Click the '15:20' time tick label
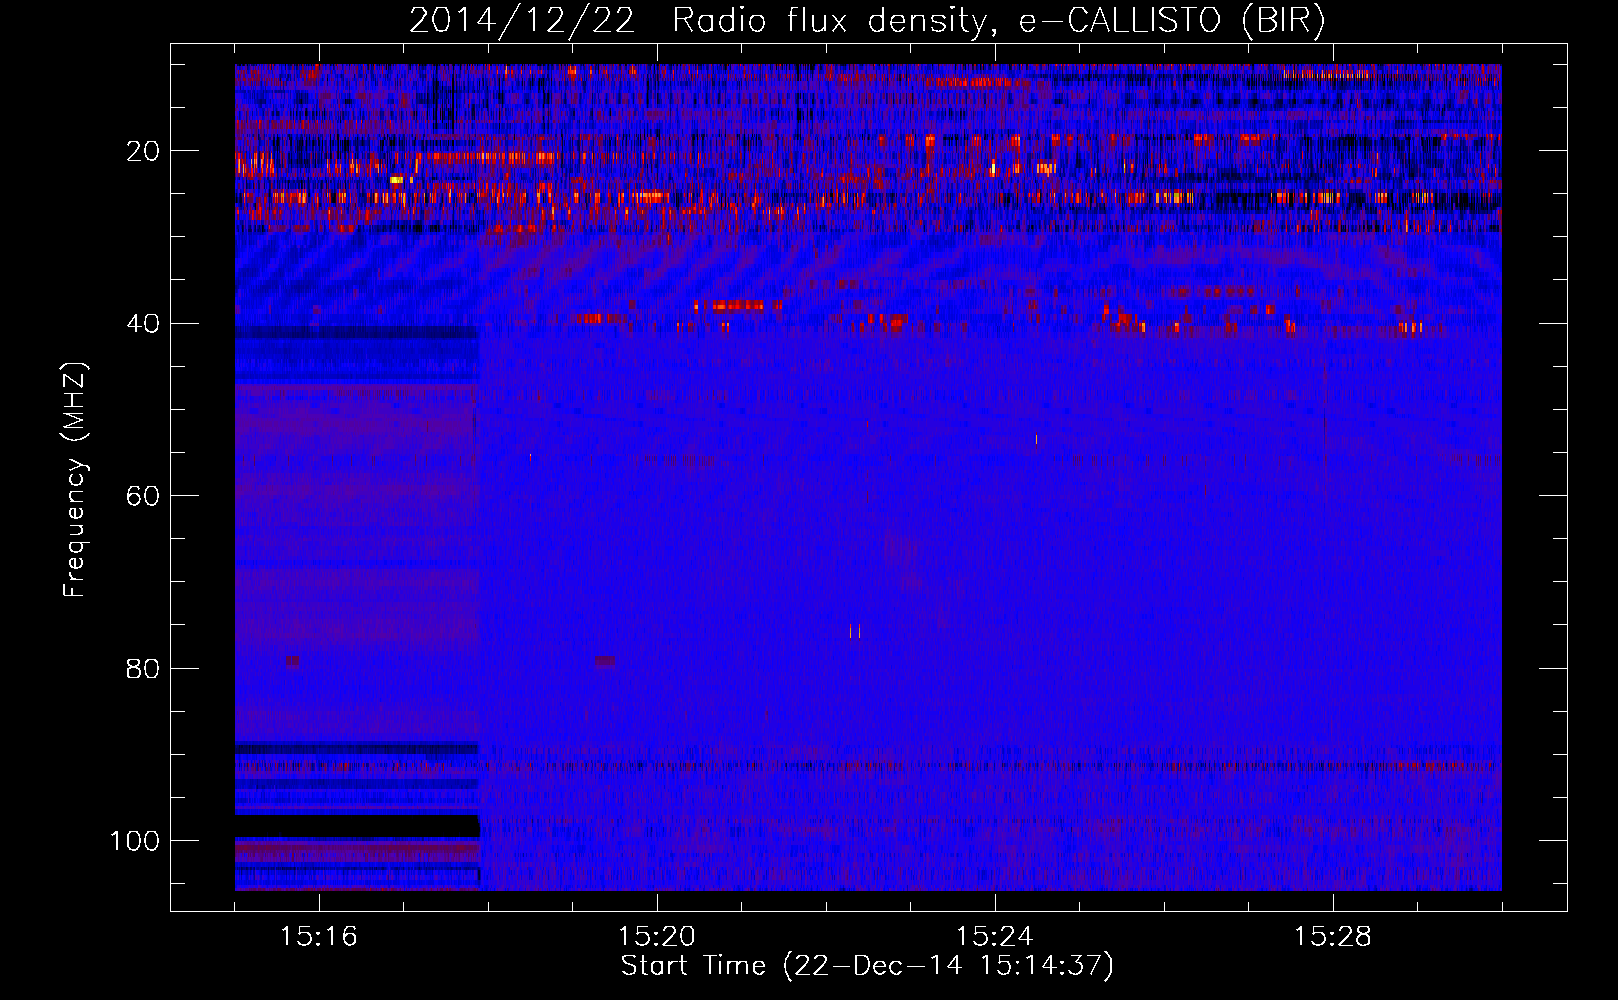The height and width of the screenshot is (1000, 1618). 657,937
